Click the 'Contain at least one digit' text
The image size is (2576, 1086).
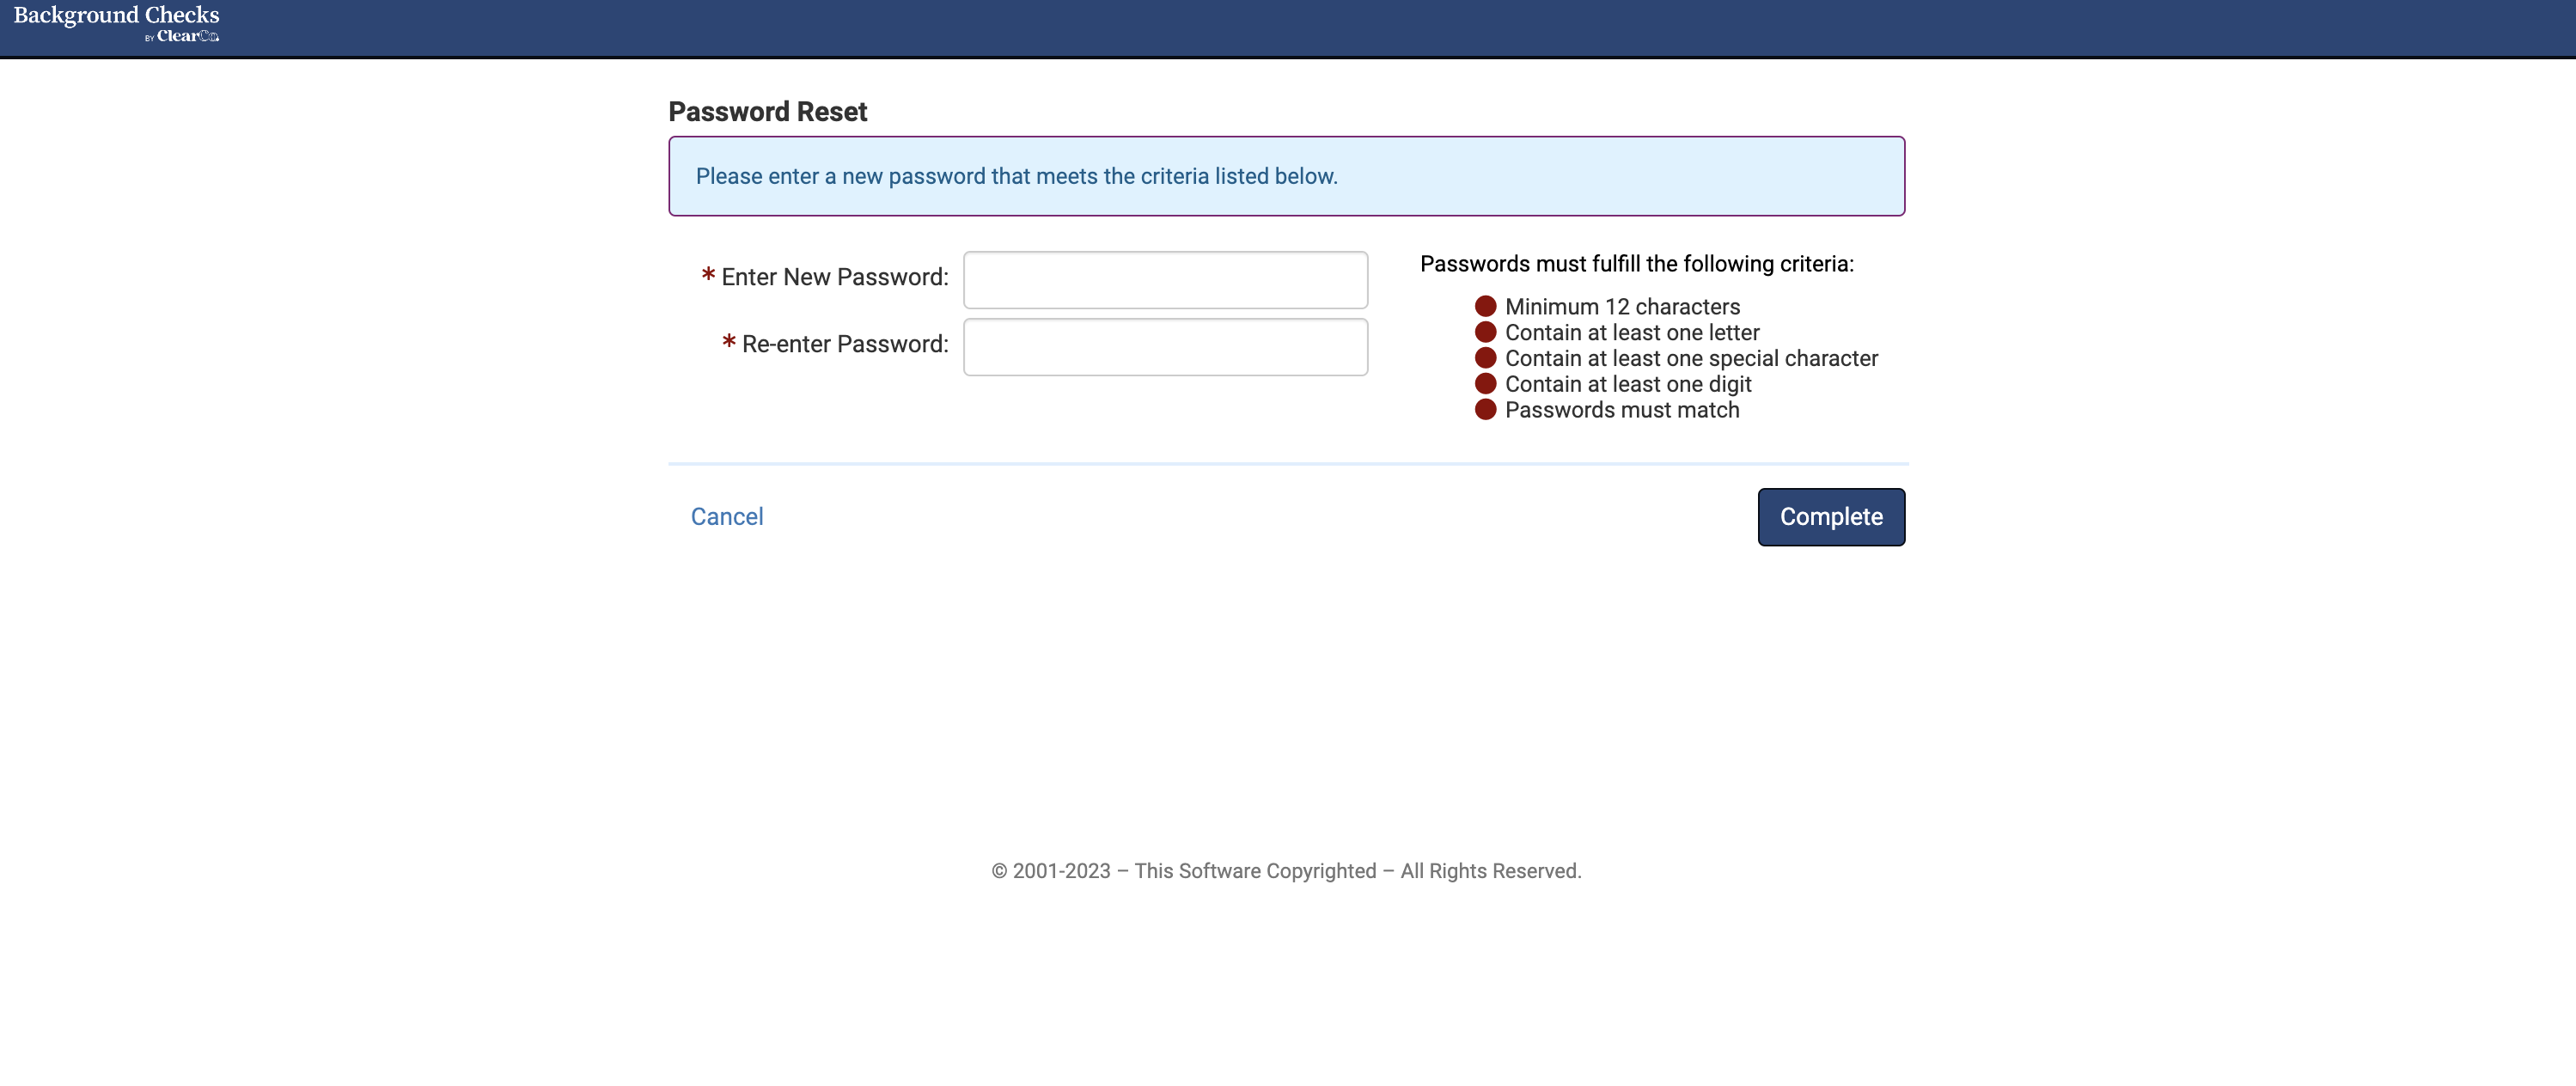tap(1628, 385)
